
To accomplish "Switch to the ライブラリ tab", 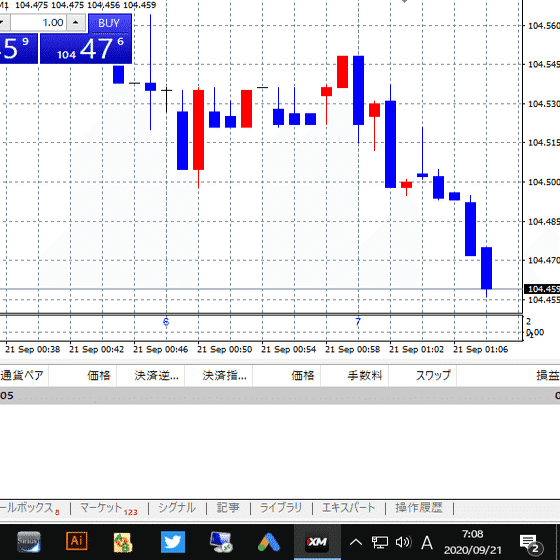I will click(281, 508).
